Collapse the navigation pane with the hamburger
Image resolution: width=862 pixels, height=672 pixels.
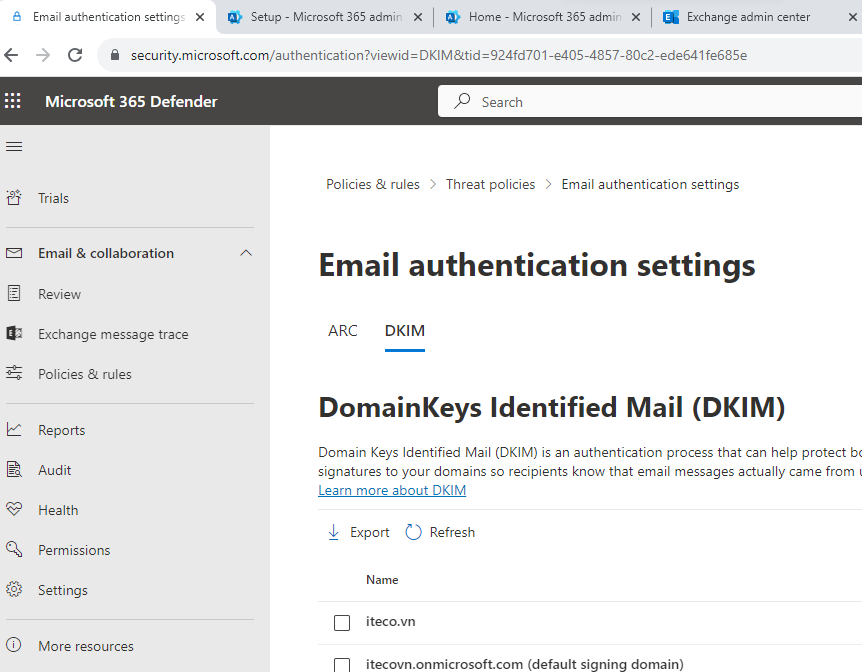(14, 145)
